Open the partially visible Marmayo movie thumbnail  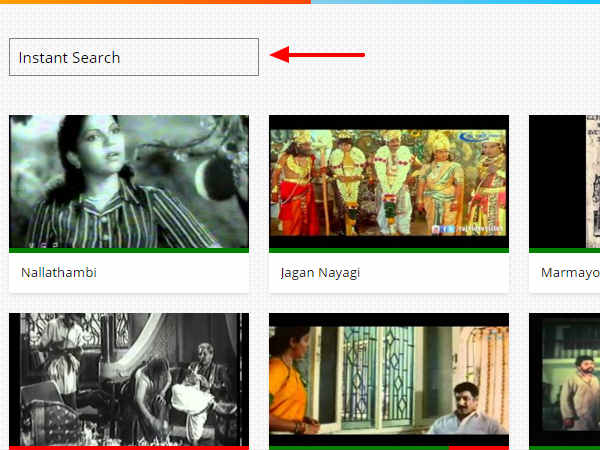click(x=565, y=181)
